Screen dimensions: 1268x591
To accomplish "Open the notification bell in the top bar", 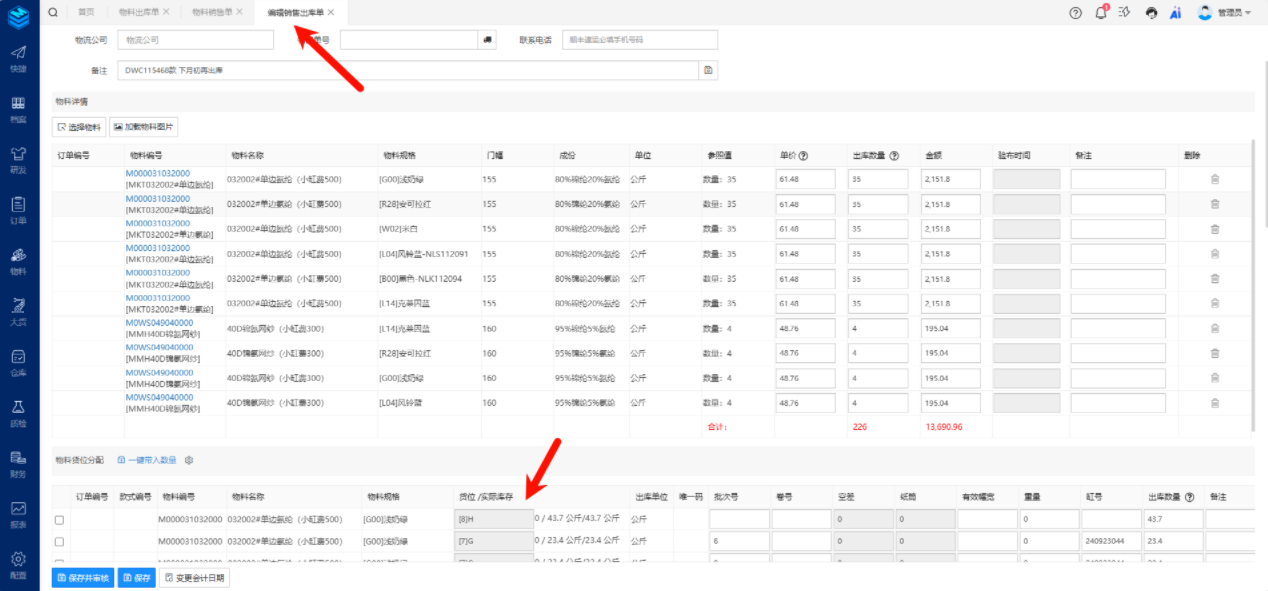I will 1101,13.
